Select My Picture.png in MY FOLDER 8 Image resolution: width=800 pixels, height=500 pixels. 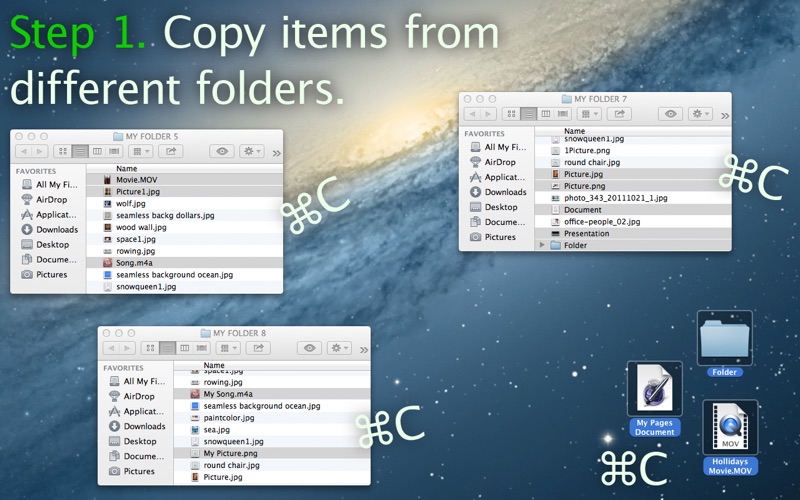pyautogui.click(x=272, y=453)
